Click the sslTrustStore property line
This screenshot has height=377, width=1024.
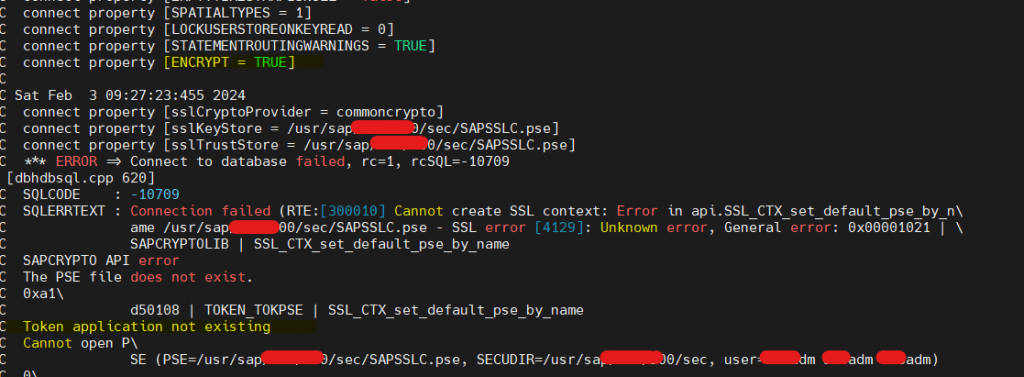(299, 144)
